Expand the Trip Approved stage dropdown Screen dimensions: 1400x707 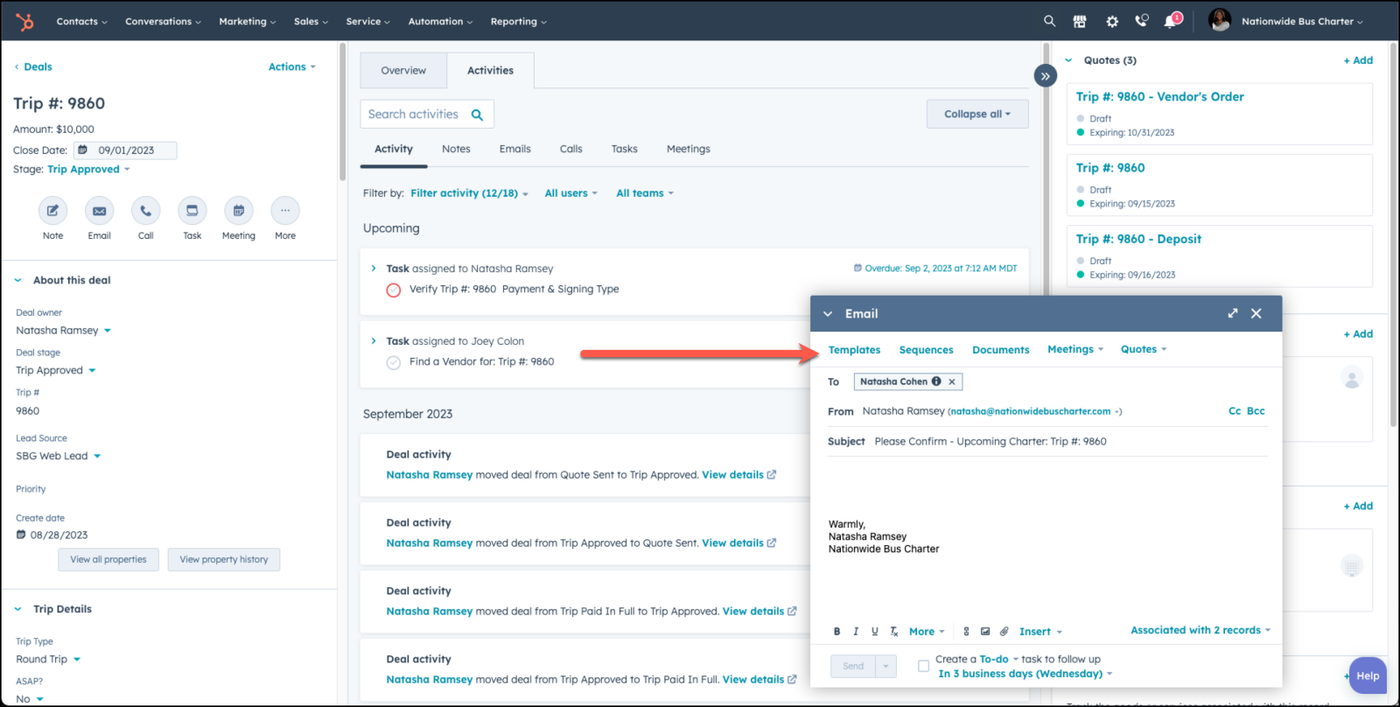point(88,170)
